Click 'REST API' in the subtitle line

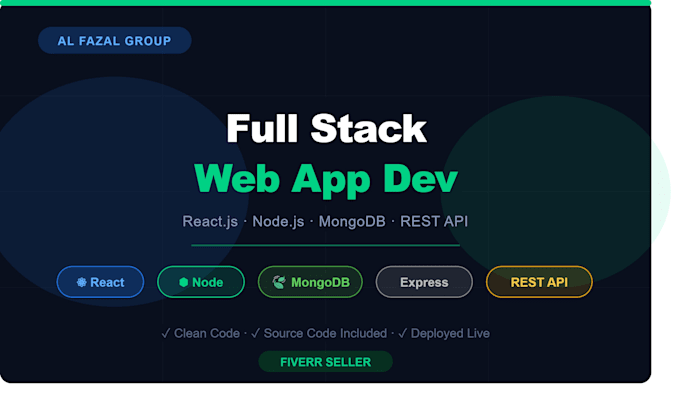point(434,222)
